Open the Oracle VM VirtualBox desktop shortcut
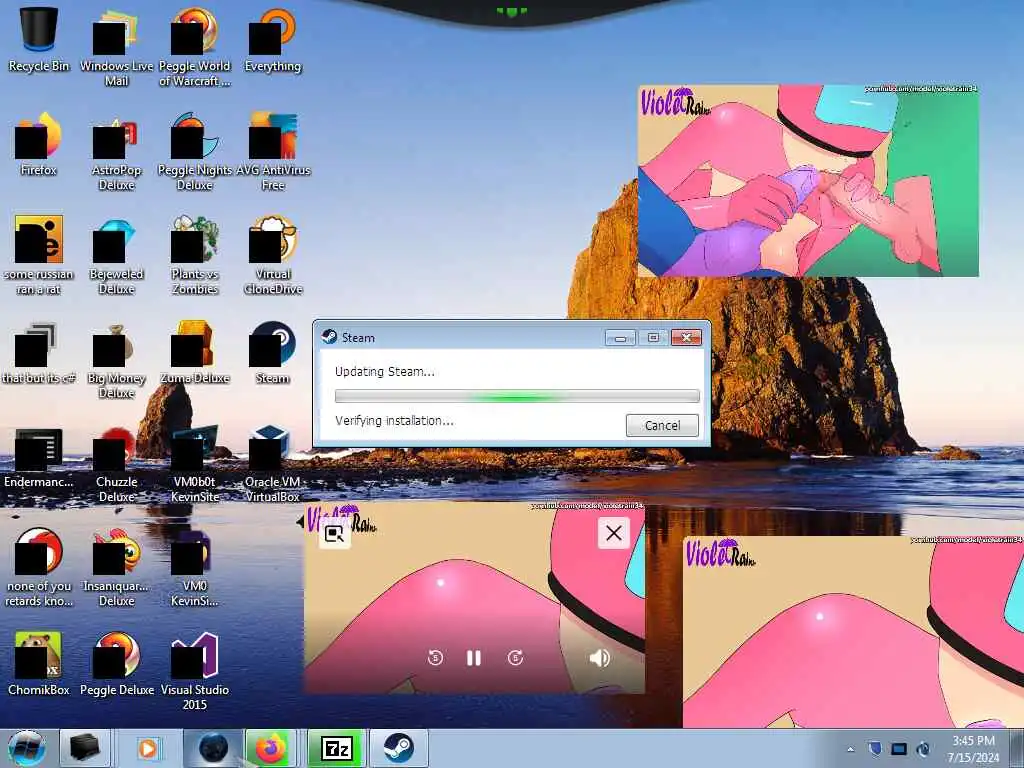This screenshot has width=1024, height=768. click(x=273, y=464)
